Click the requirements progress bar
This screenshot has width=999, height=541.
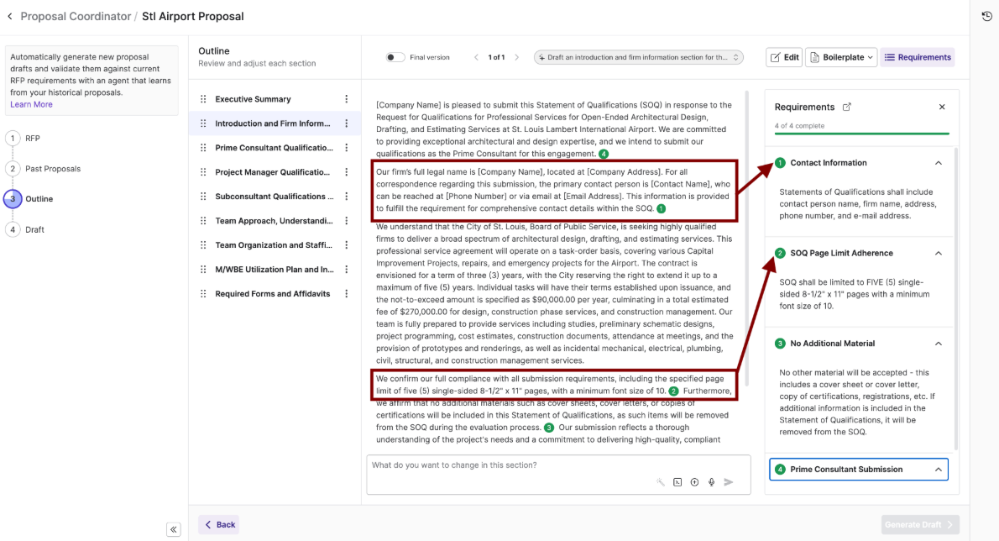point(861,134)
